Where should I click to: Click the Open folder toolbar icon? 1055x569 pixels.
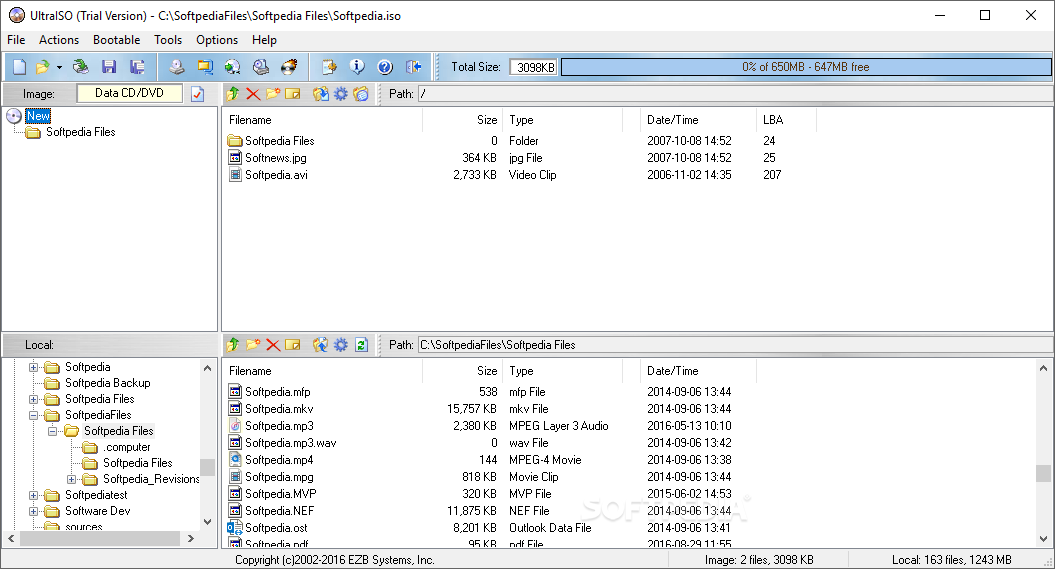click(42, 67)
